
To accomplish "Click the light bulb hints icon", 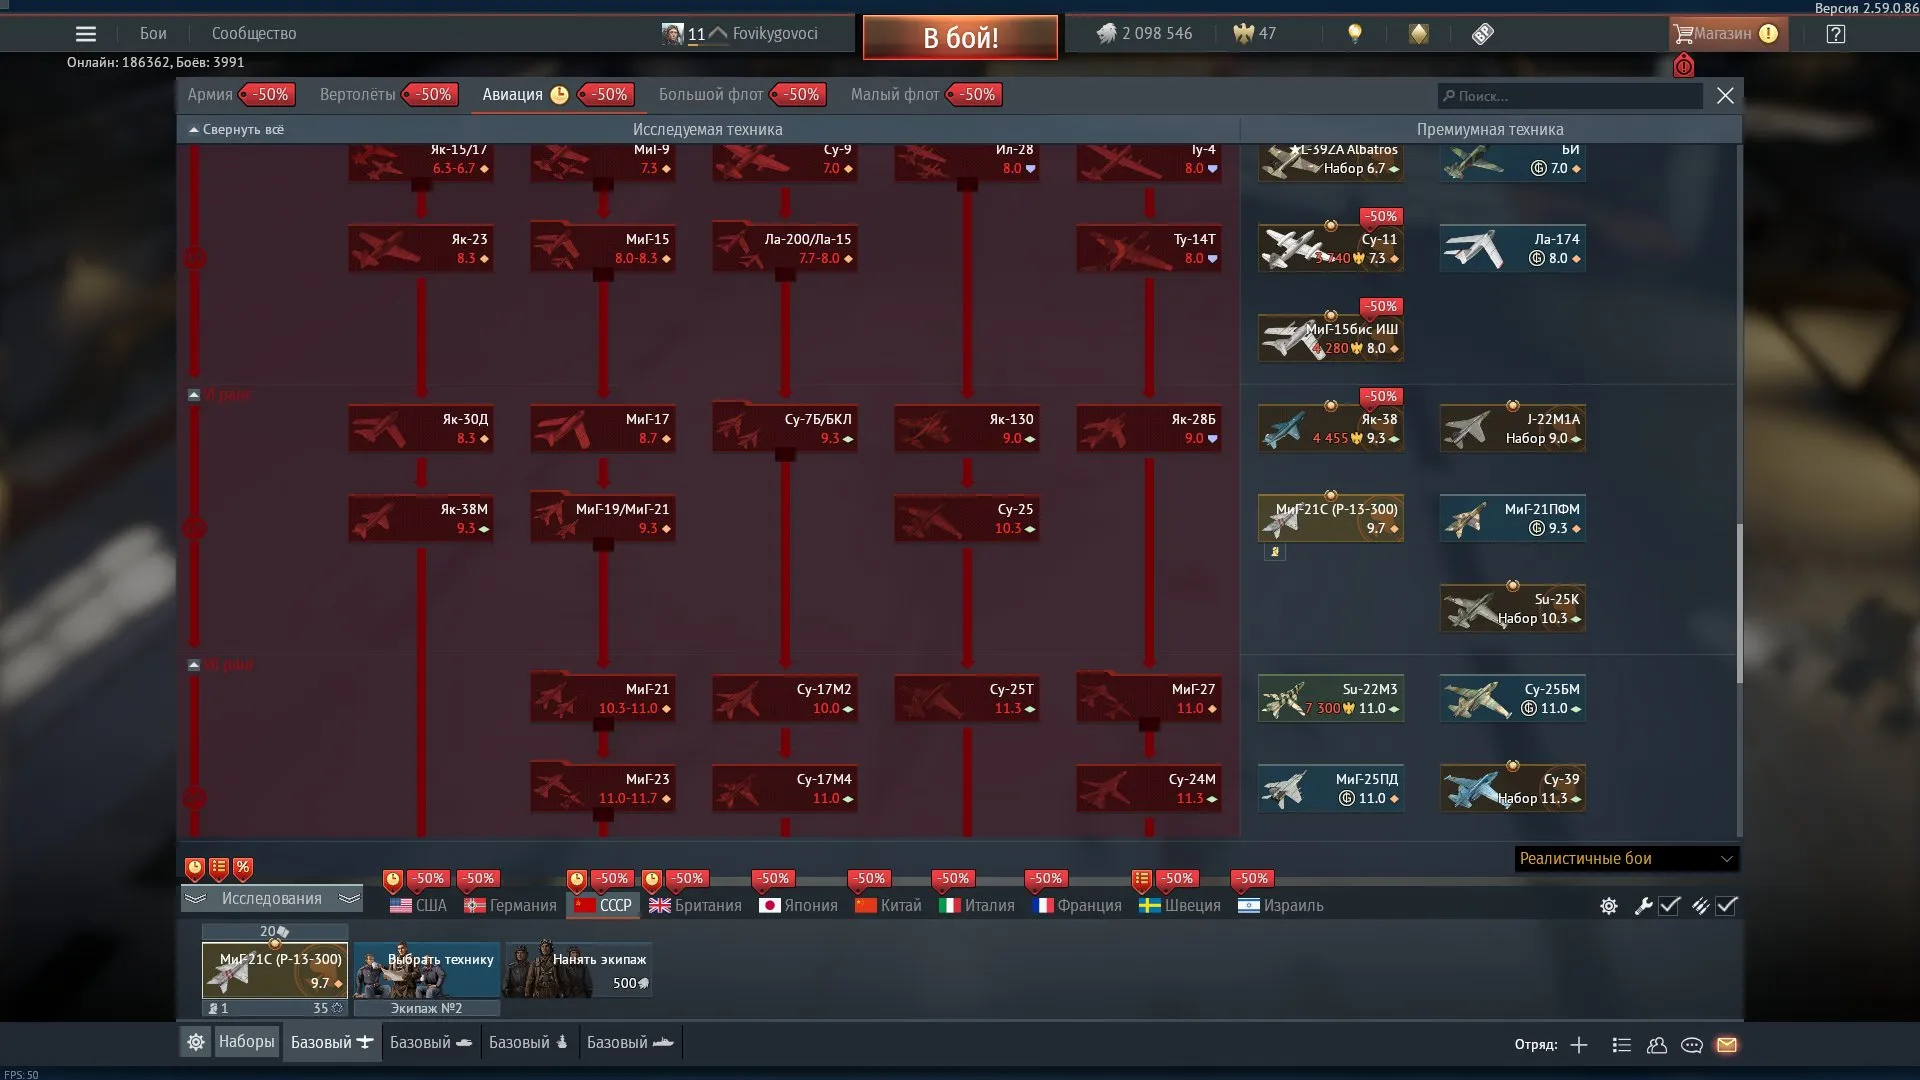I will (1355, 34).
